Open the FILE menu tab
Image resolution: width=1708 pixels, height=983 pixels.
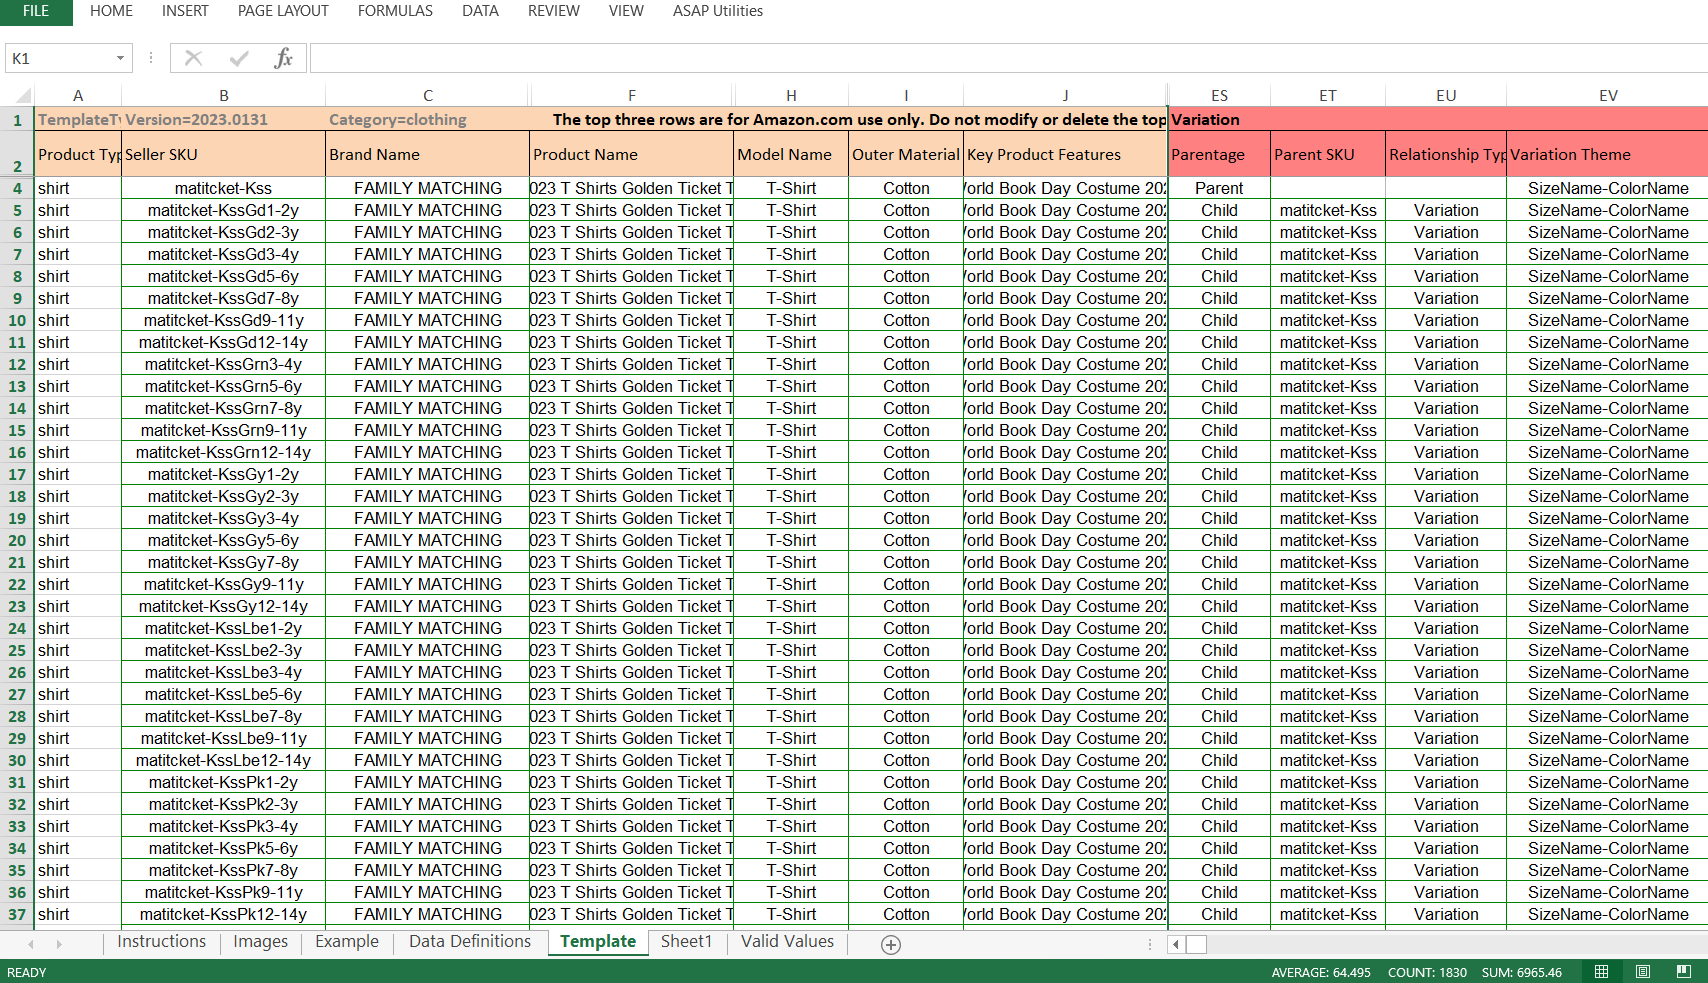click(x=36, y=11)
